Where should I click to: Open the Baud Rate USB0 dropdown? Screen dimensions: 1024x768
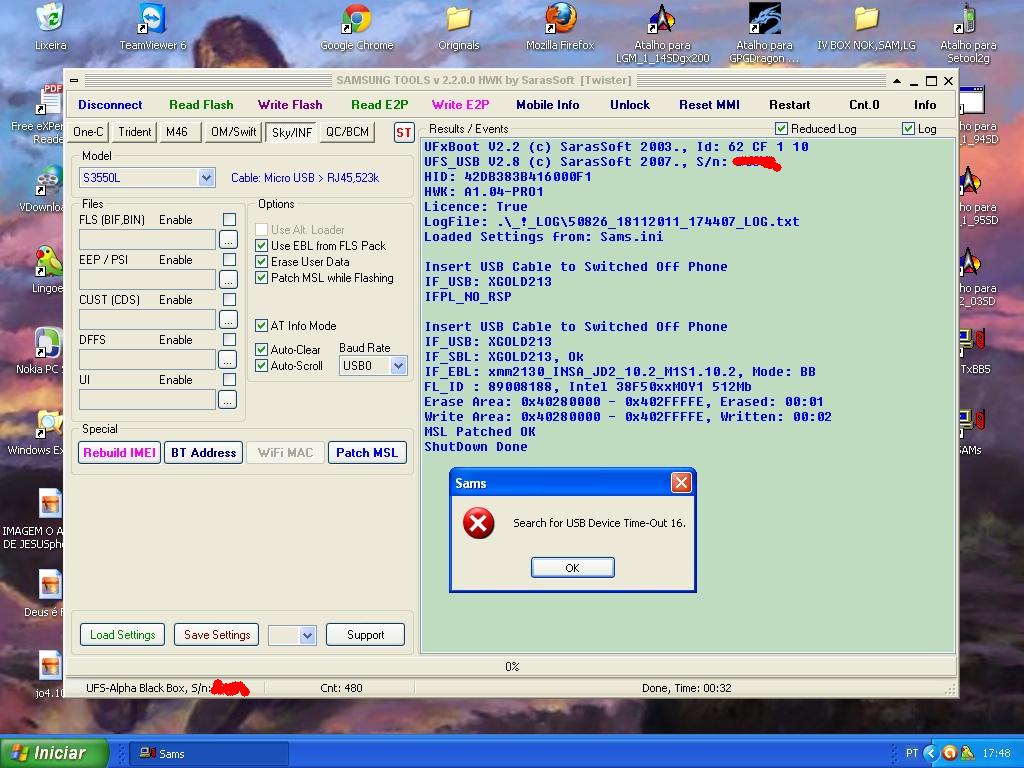[x=398, y=366]
